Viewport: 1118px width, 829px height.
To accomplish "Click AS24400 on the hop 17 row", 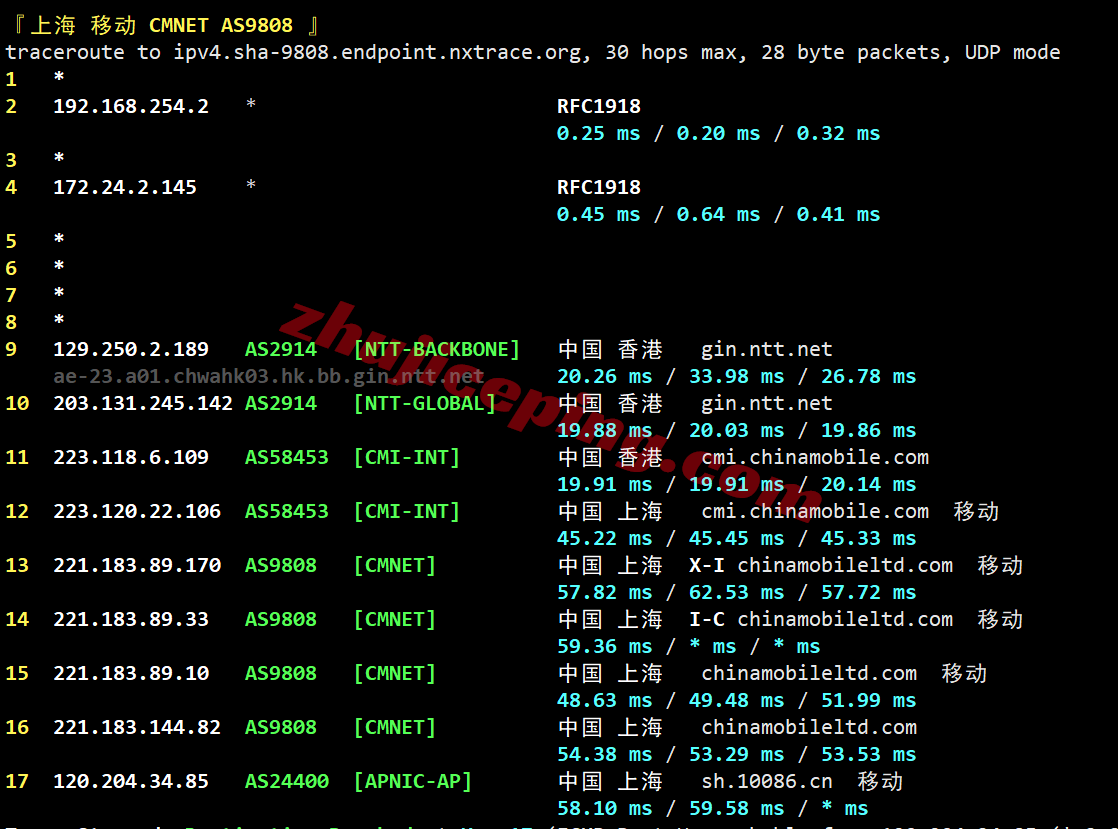I will [287, 781].
